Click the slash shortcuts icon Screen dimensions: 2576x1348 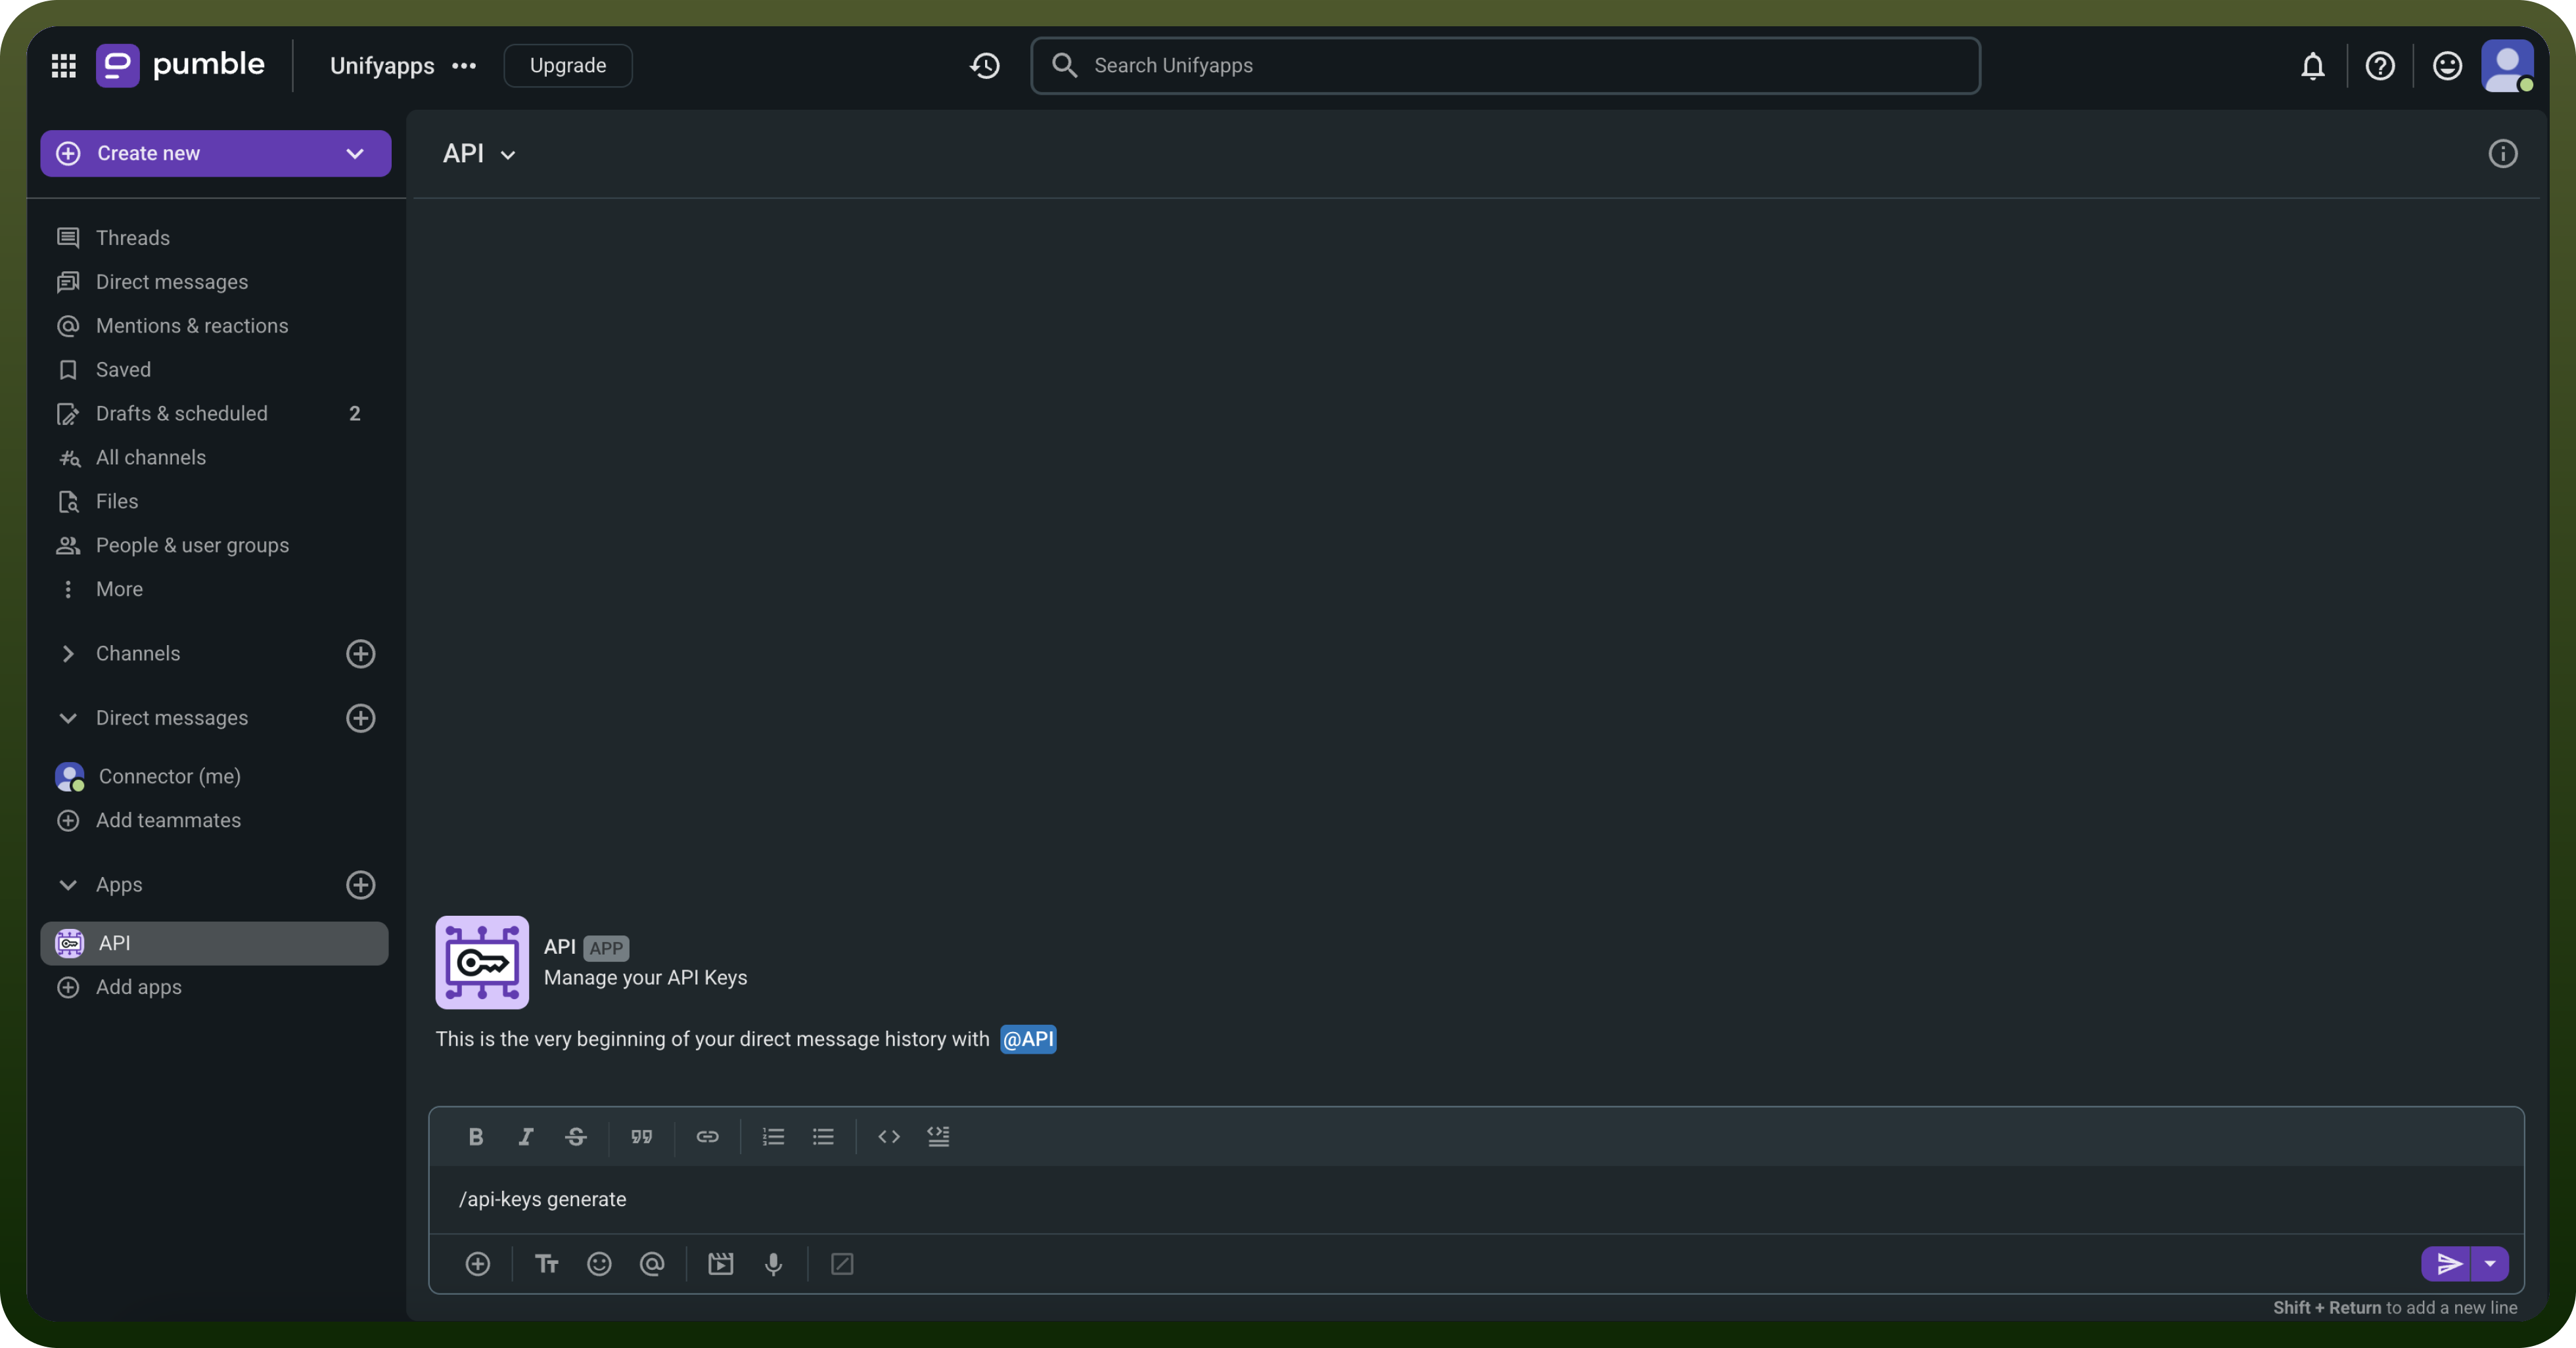click(x=843, y=1264)
